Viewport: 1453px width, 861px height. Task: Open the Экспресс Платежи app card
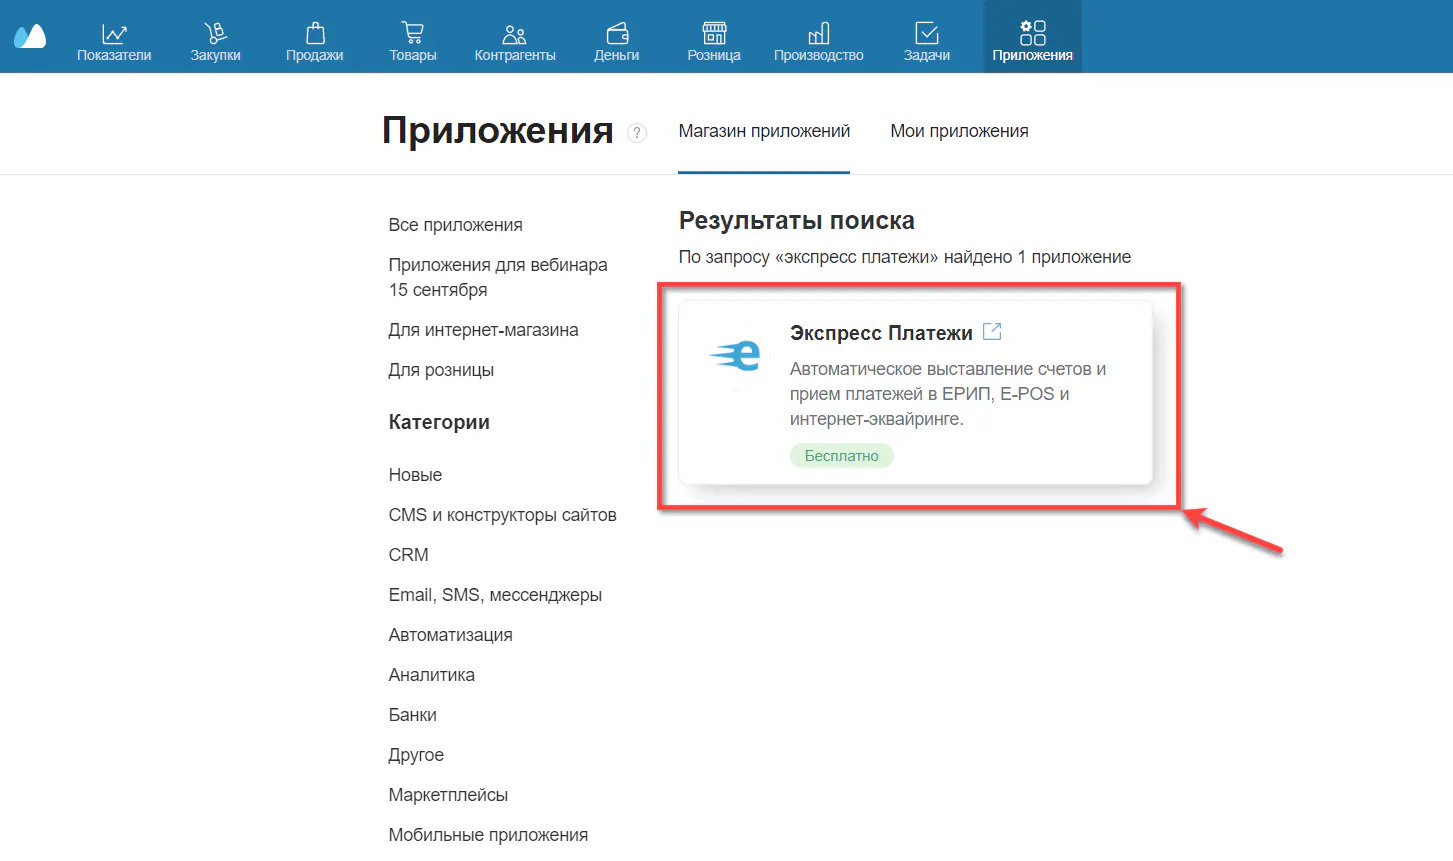(x=915, y=393)
